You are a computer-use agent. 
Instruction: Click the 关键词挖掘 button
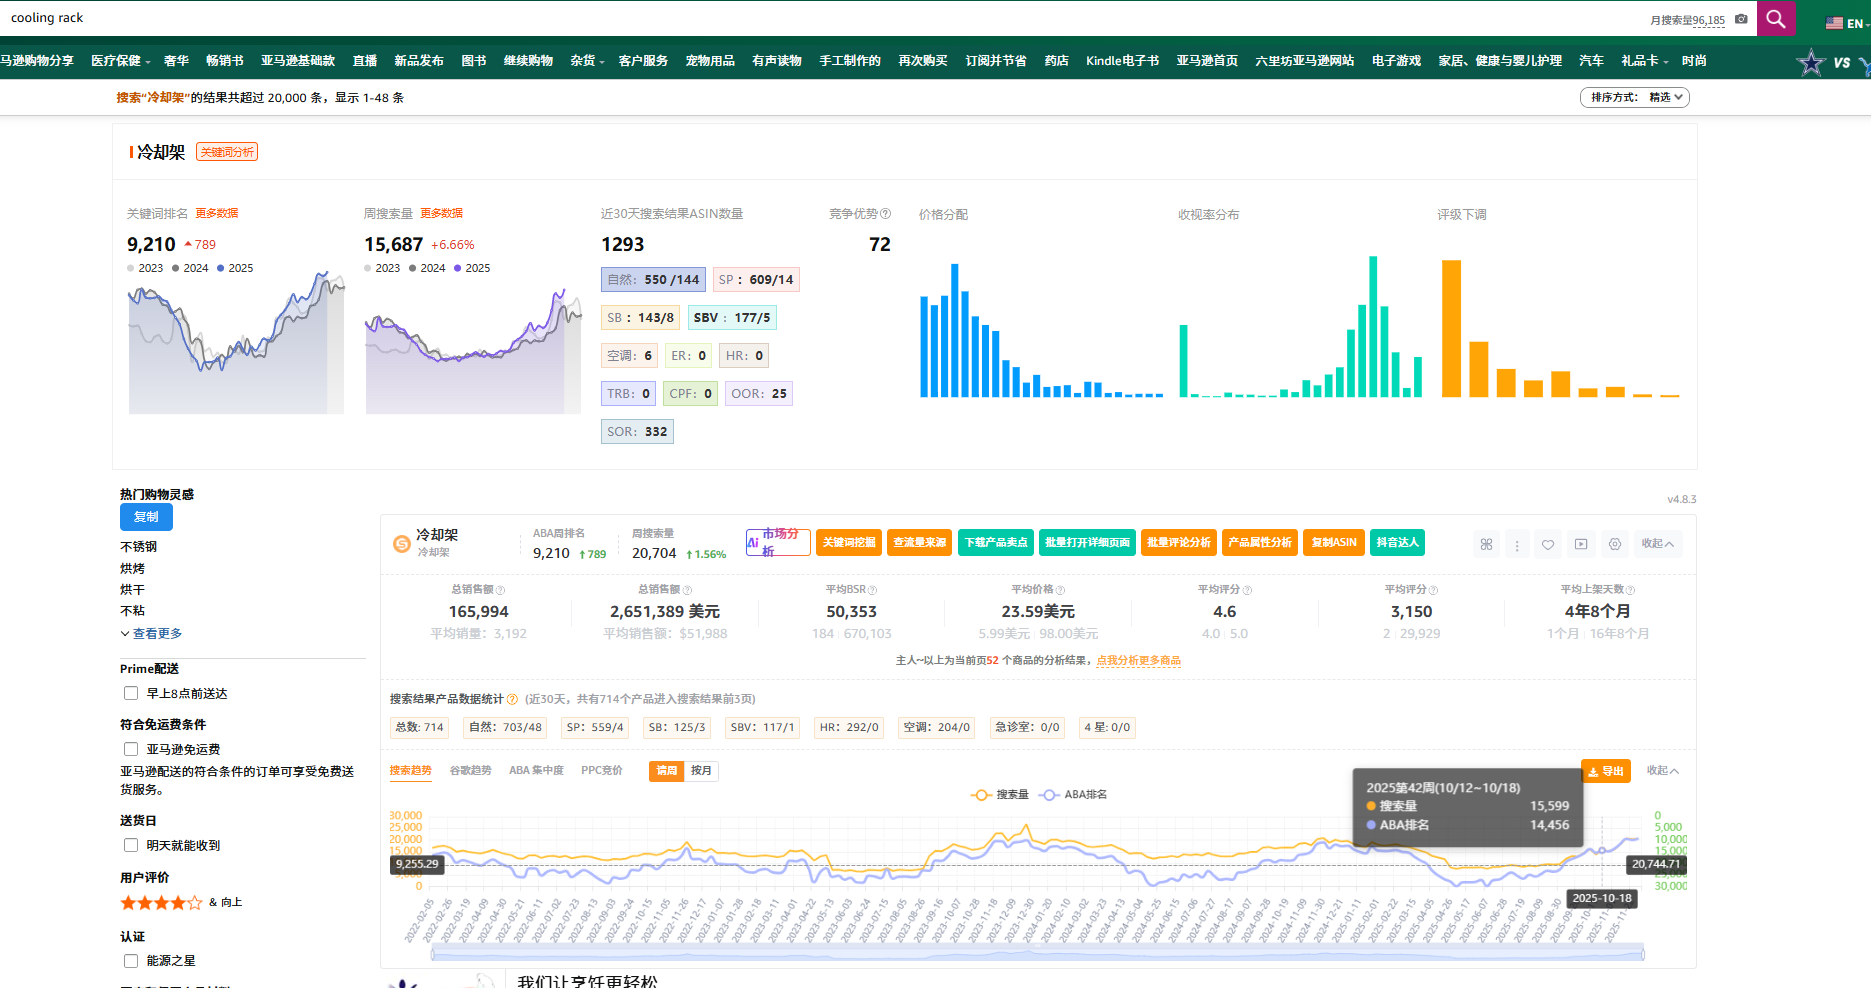(x=848, y=542)
